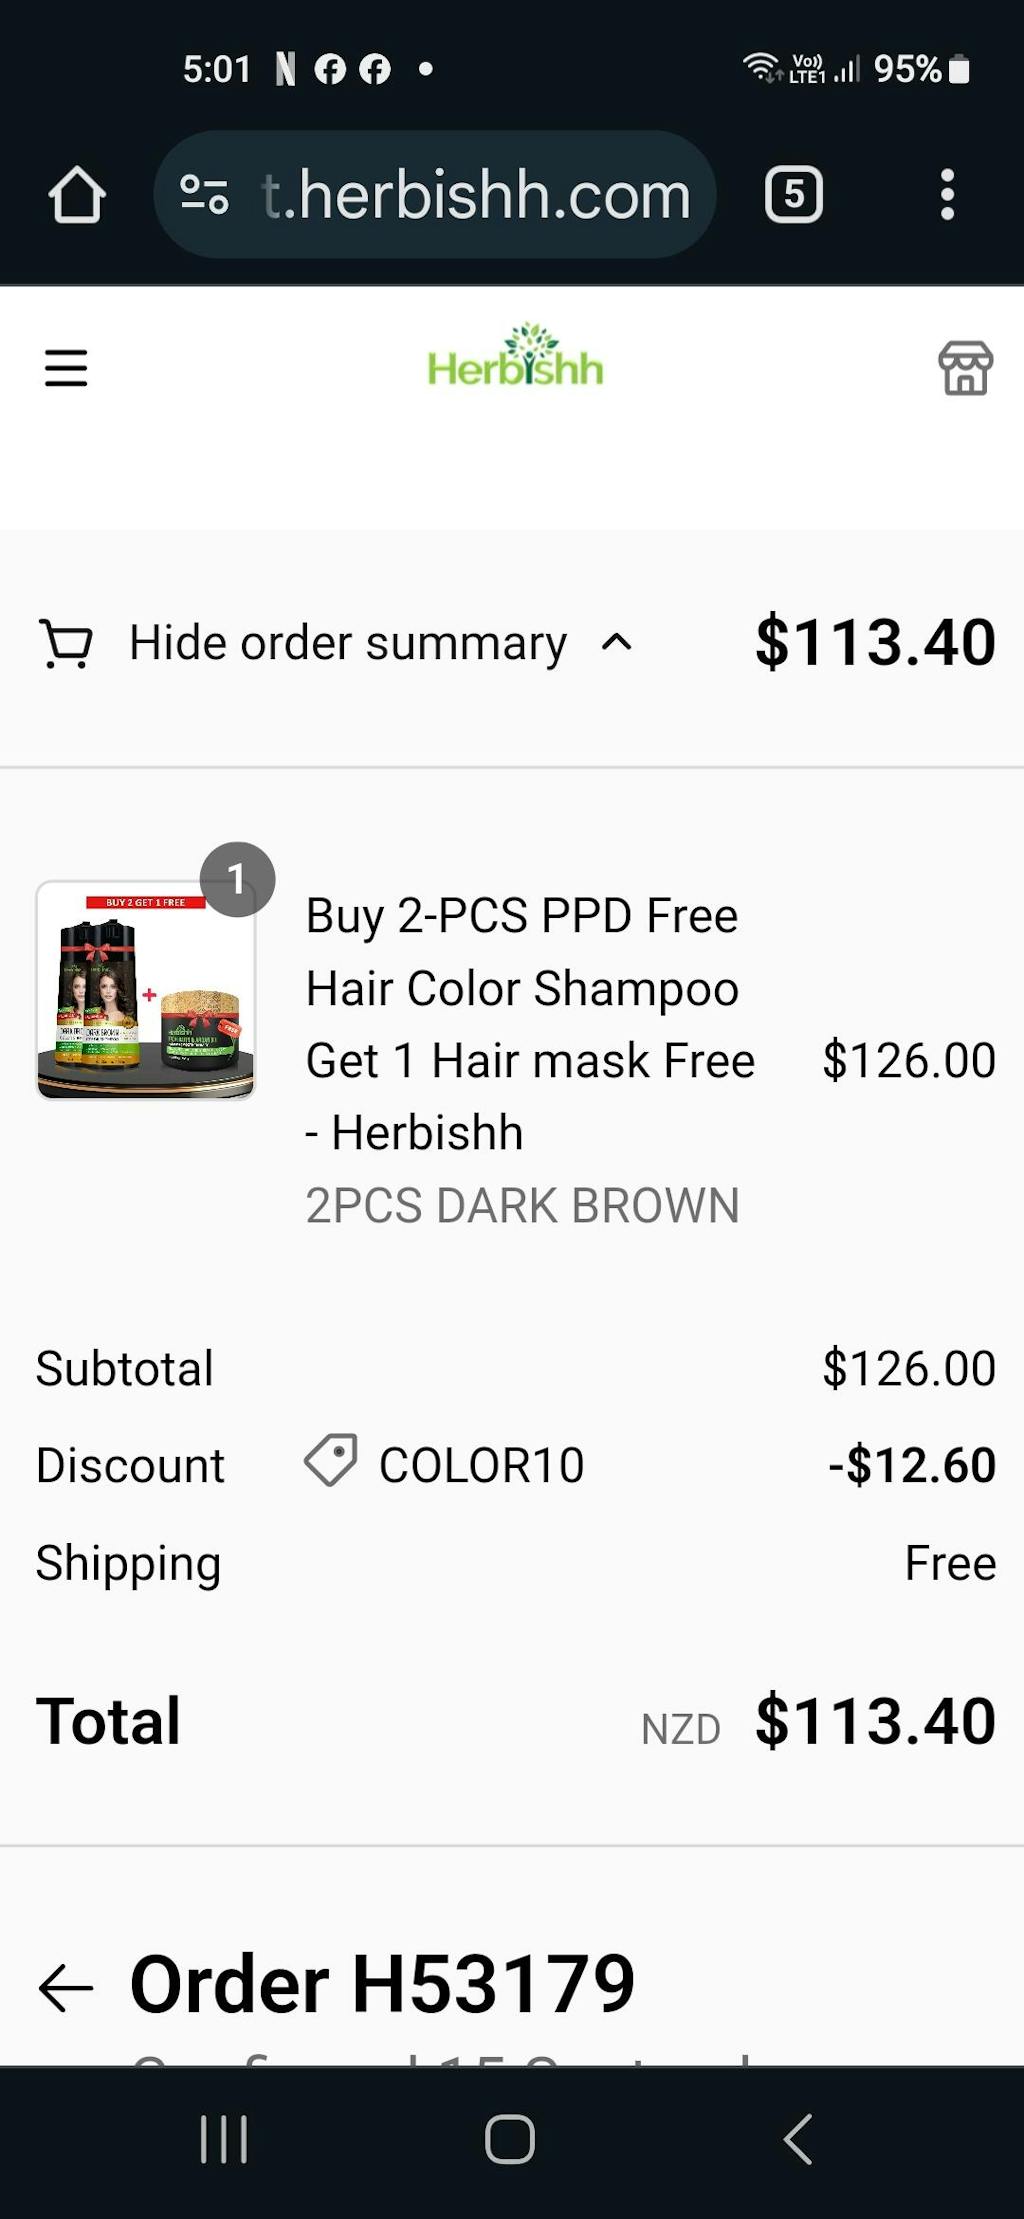Open Chrome three-dot overflow menu

[947, 194]
